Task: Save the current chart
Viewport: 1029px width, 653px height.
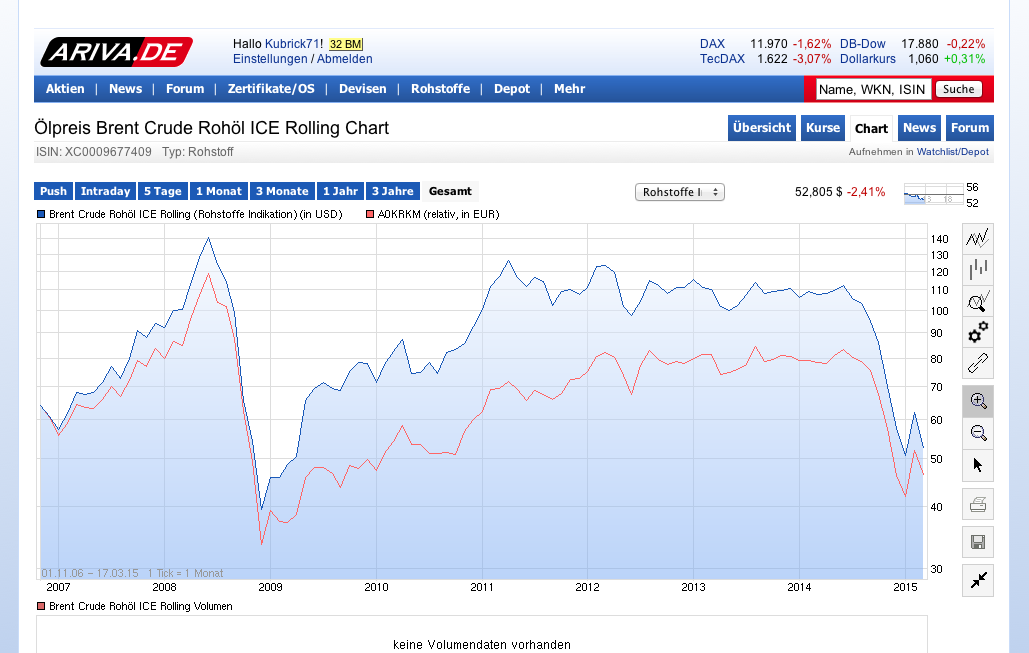Action: coord(977,541)
